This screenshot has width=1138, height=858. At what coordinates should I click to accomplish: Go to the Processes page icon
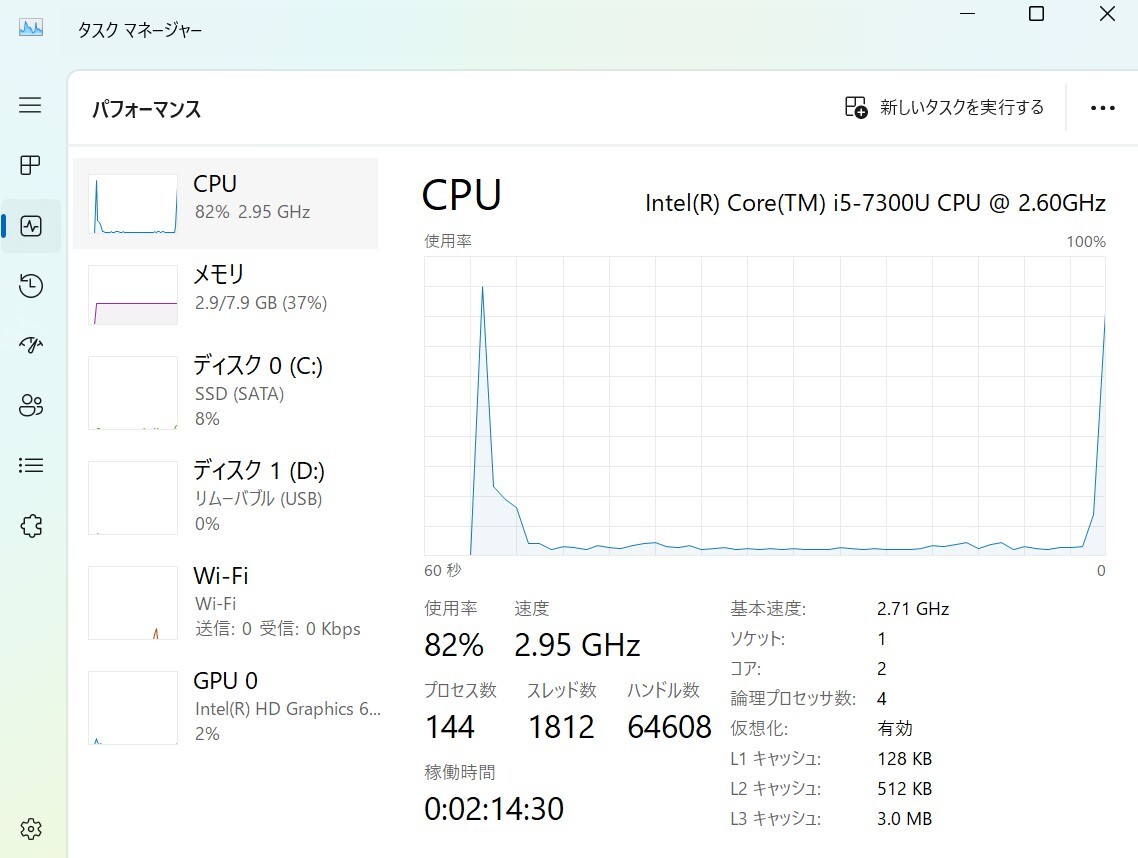pyautogui.click(x=30, y=165)
